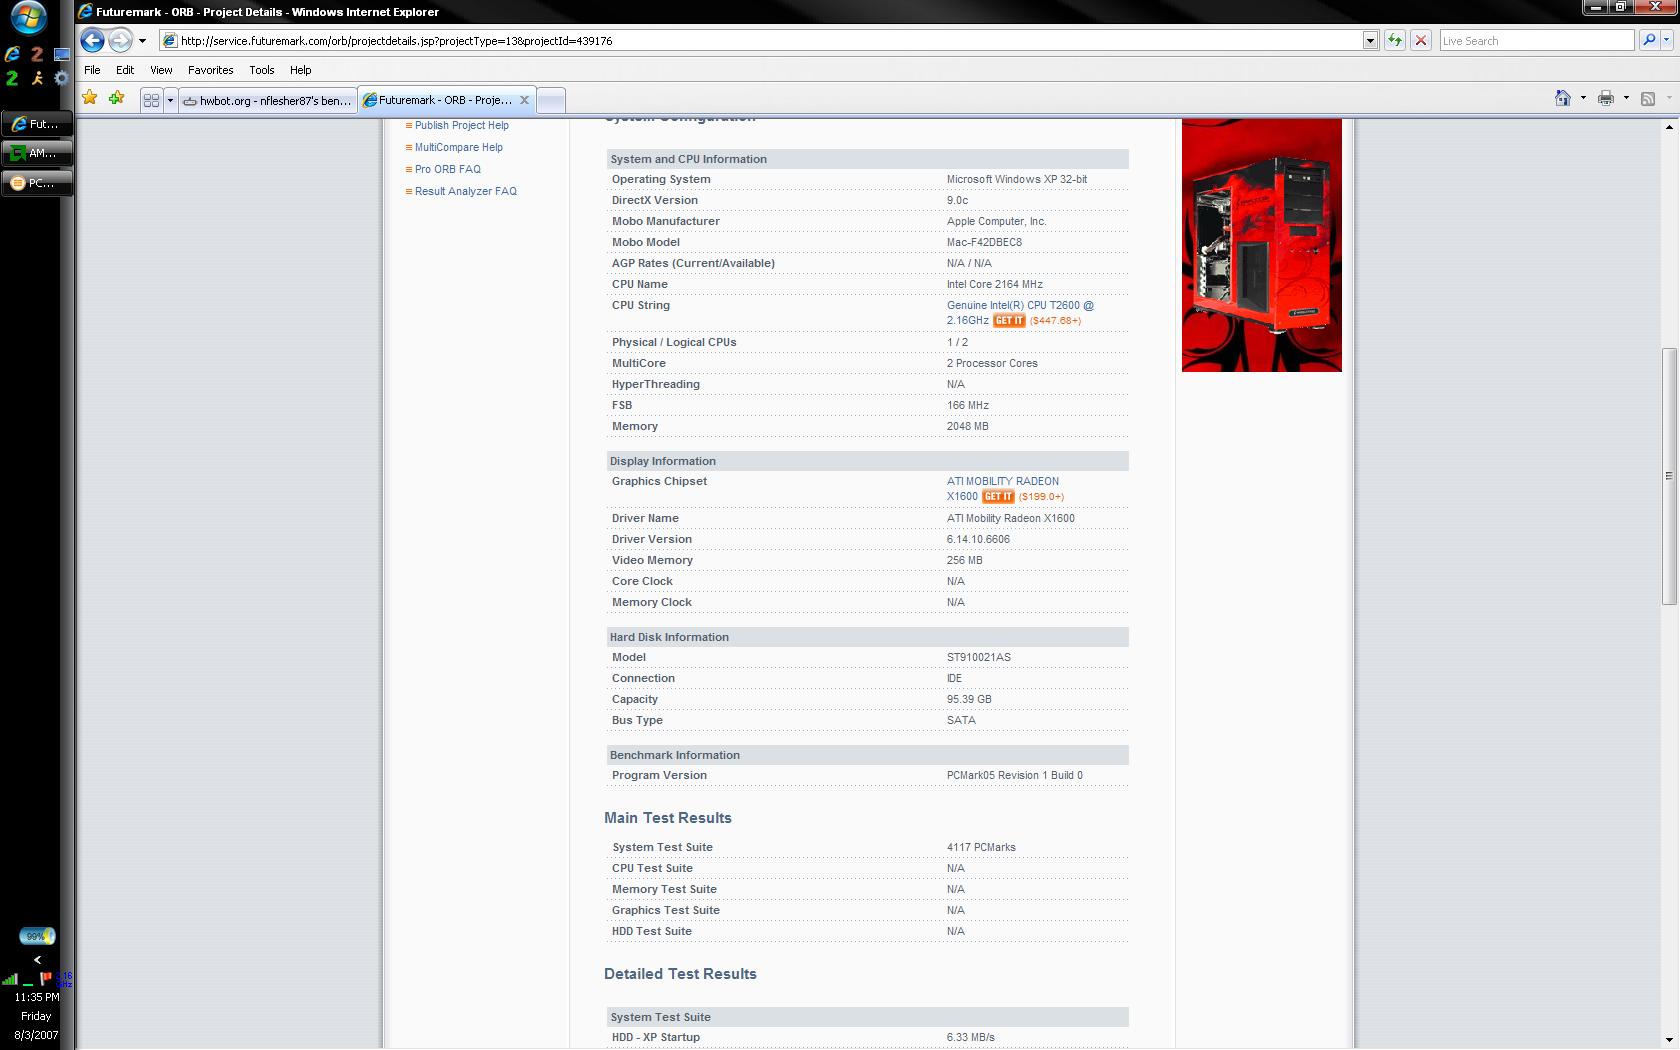Open the tab list dropdown arrow
The width and height of the screenshot is (1680, 1050).
click(170, 100)
